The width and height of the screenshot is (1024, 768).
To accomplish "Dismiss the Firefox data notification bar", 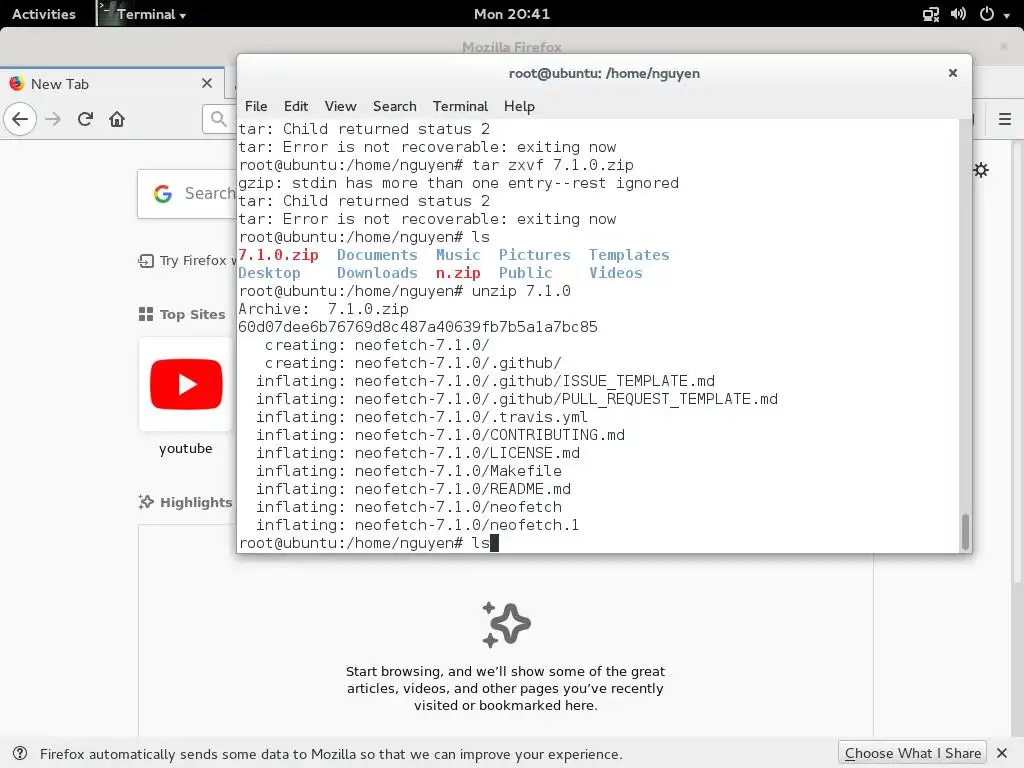I will point(1002,754).
